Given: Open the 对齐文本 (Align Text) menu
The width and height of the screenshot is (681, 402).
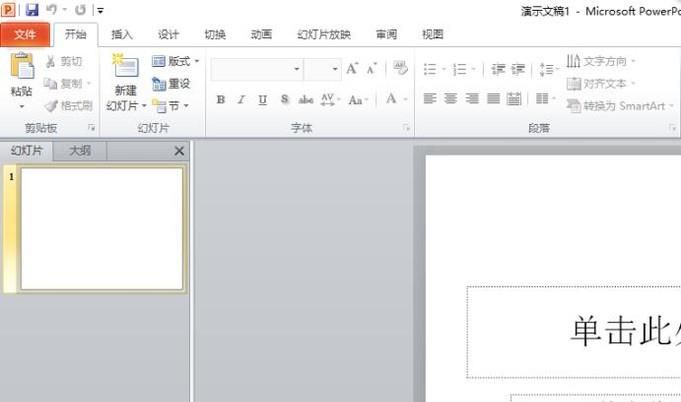Looking at the screenshot, I should [601, 83].
